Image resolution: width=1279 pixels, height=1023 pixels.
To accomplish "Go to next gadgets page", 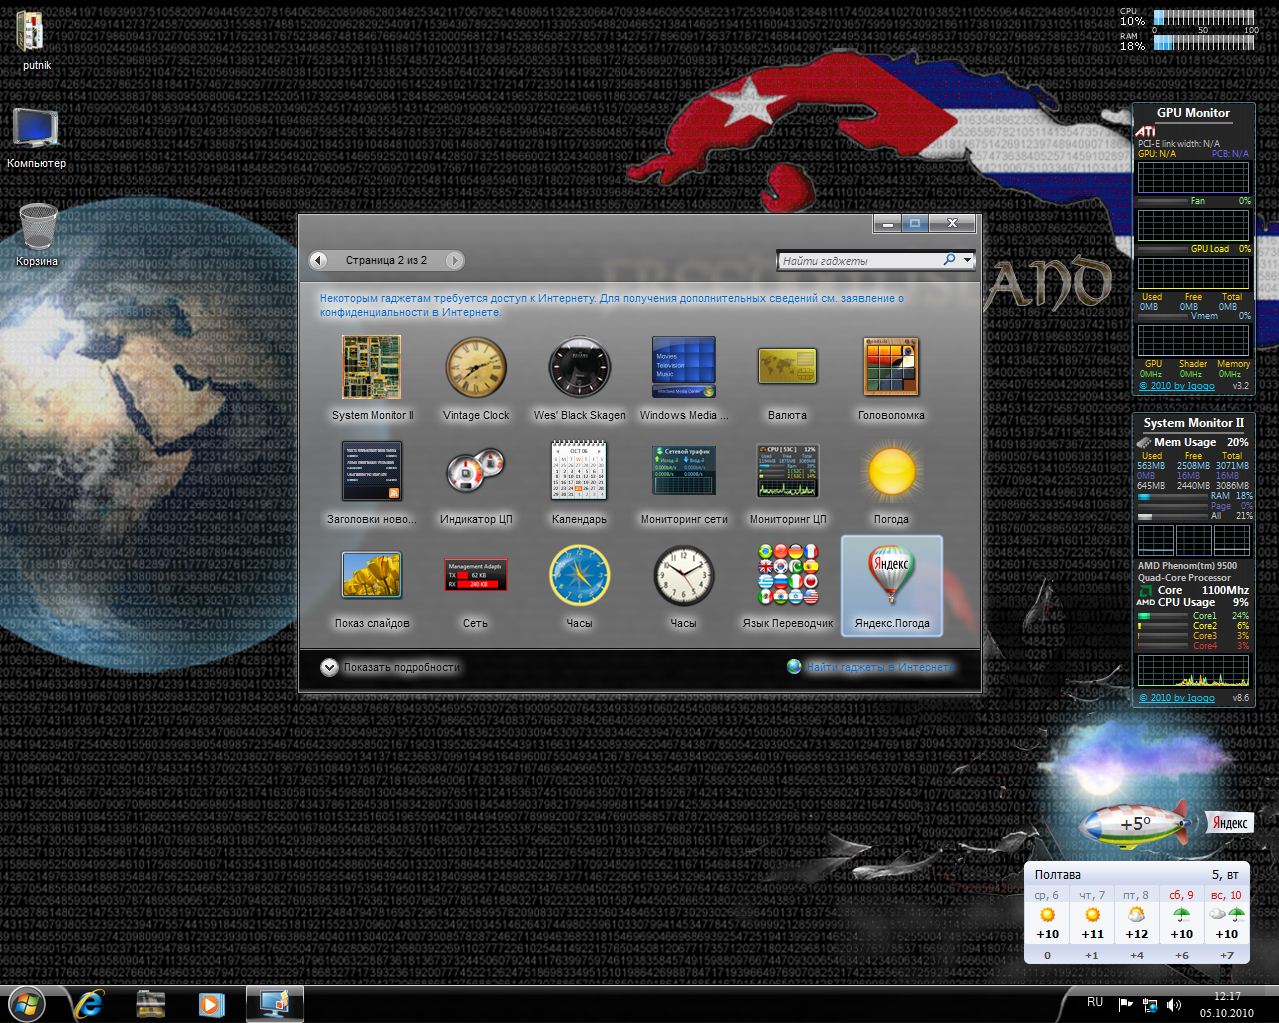I will point(454,261).
